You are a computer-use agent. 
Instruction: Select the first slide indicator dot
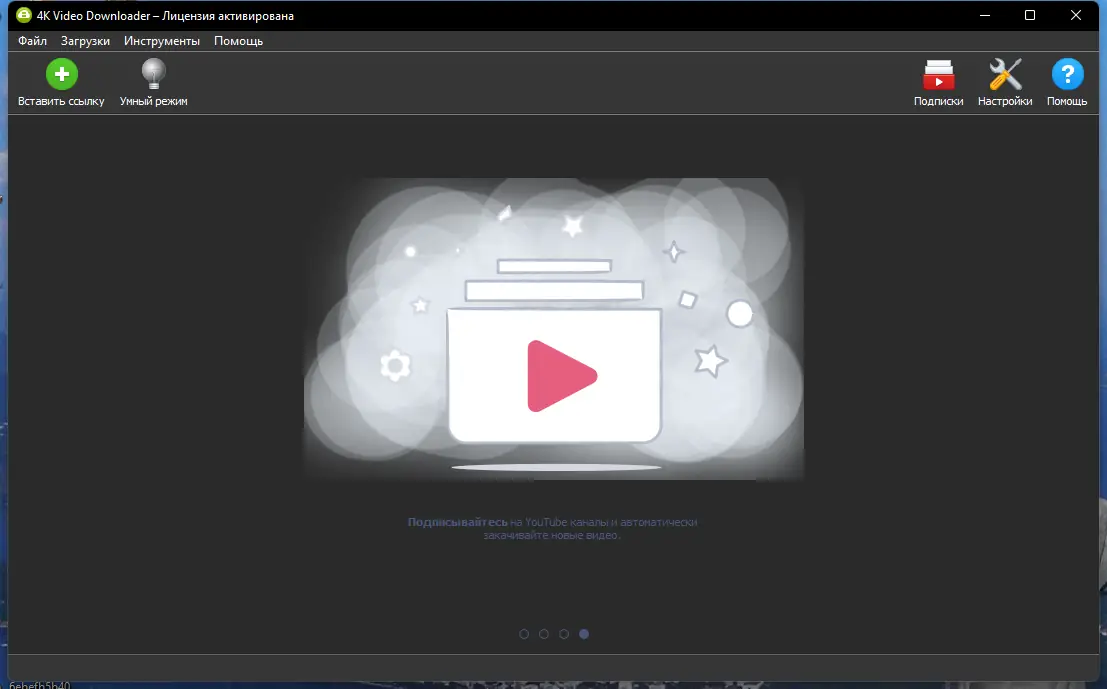click(524, 634)
